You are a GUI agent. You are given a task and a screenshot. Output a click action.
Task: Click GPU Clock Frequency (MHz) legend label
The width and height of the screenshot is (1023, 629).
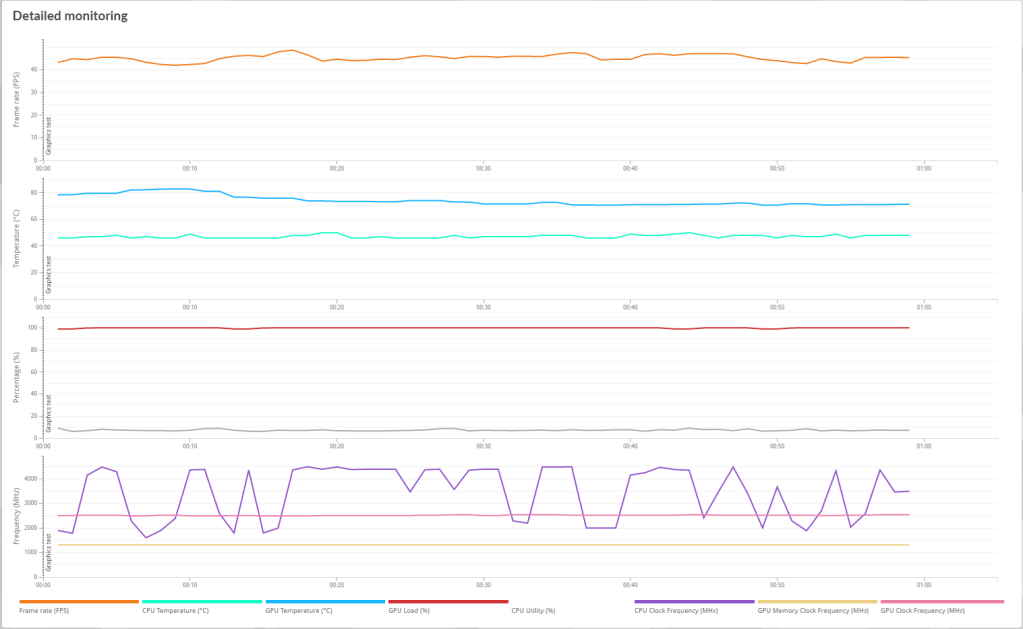click(922, 610)
